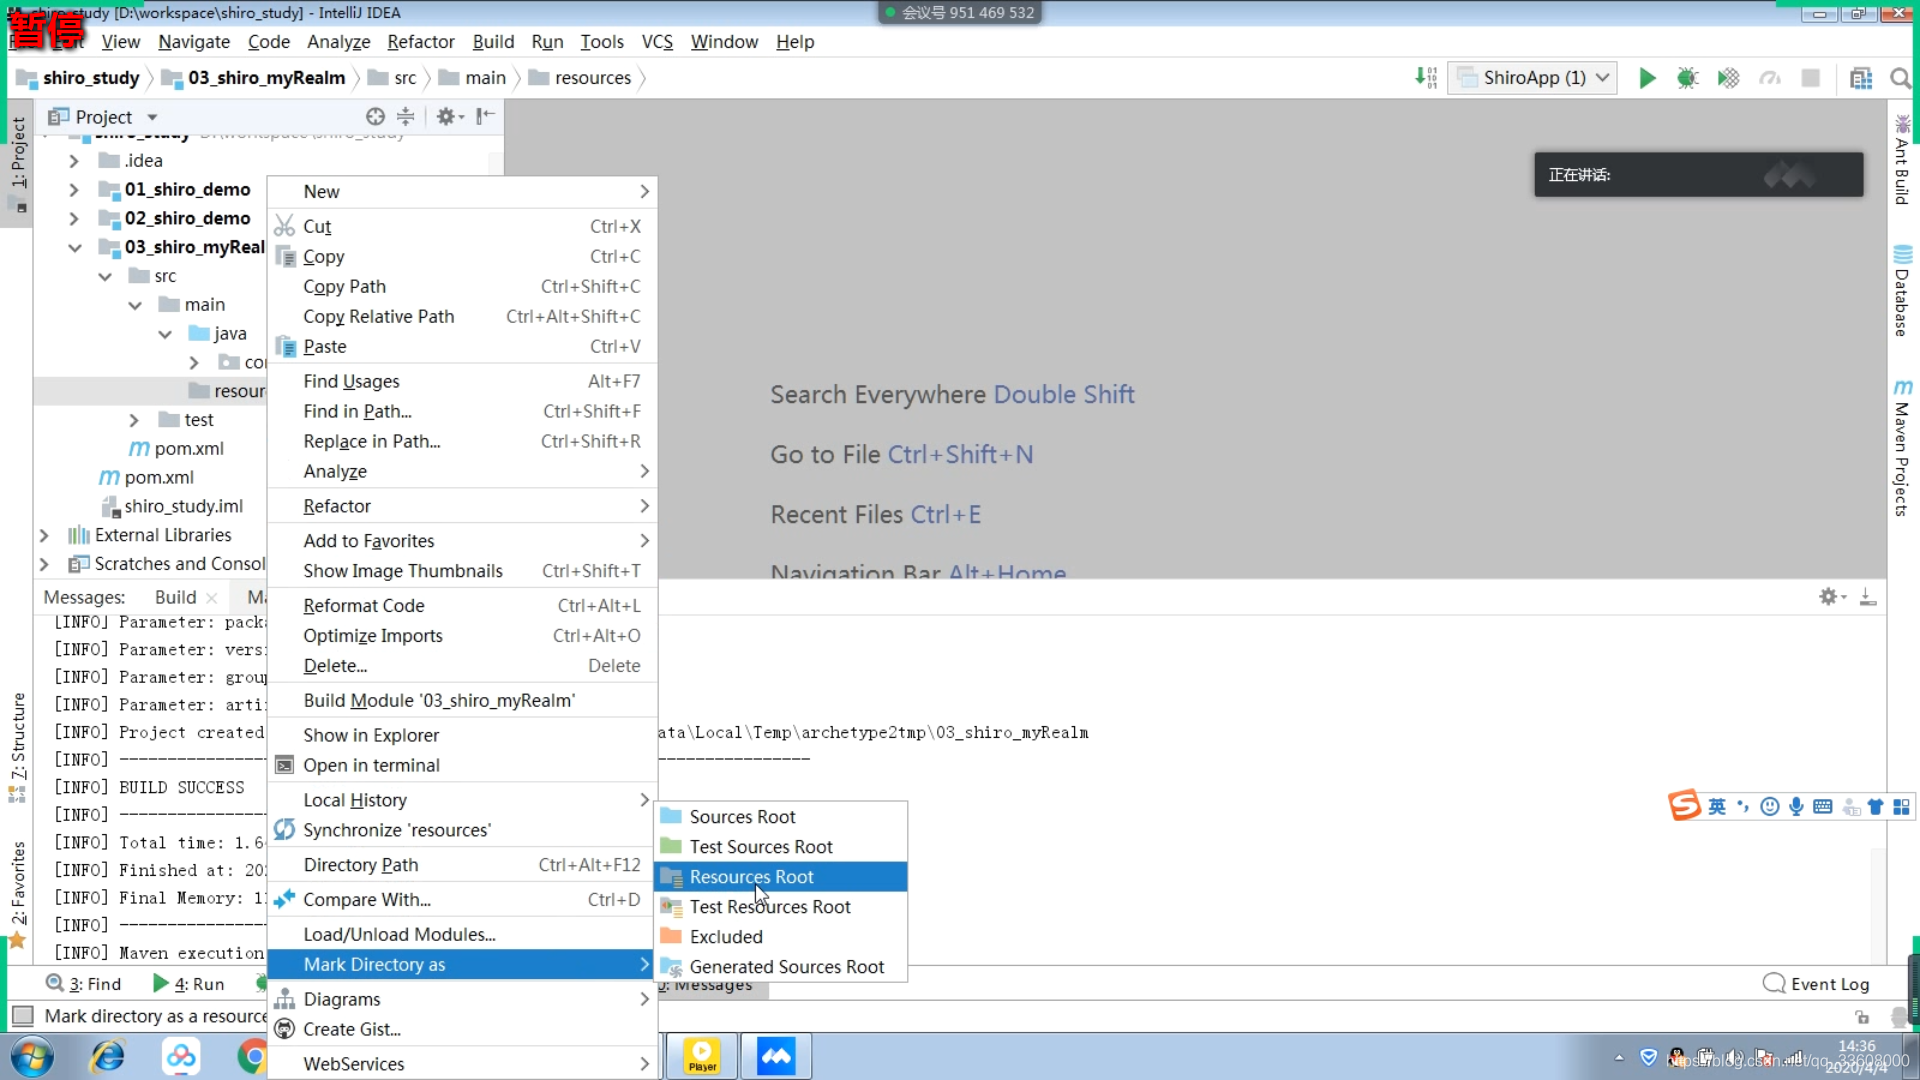Expand the test folder
This screenshot has height=1080, width=1920.
click(x=134, y=421)
